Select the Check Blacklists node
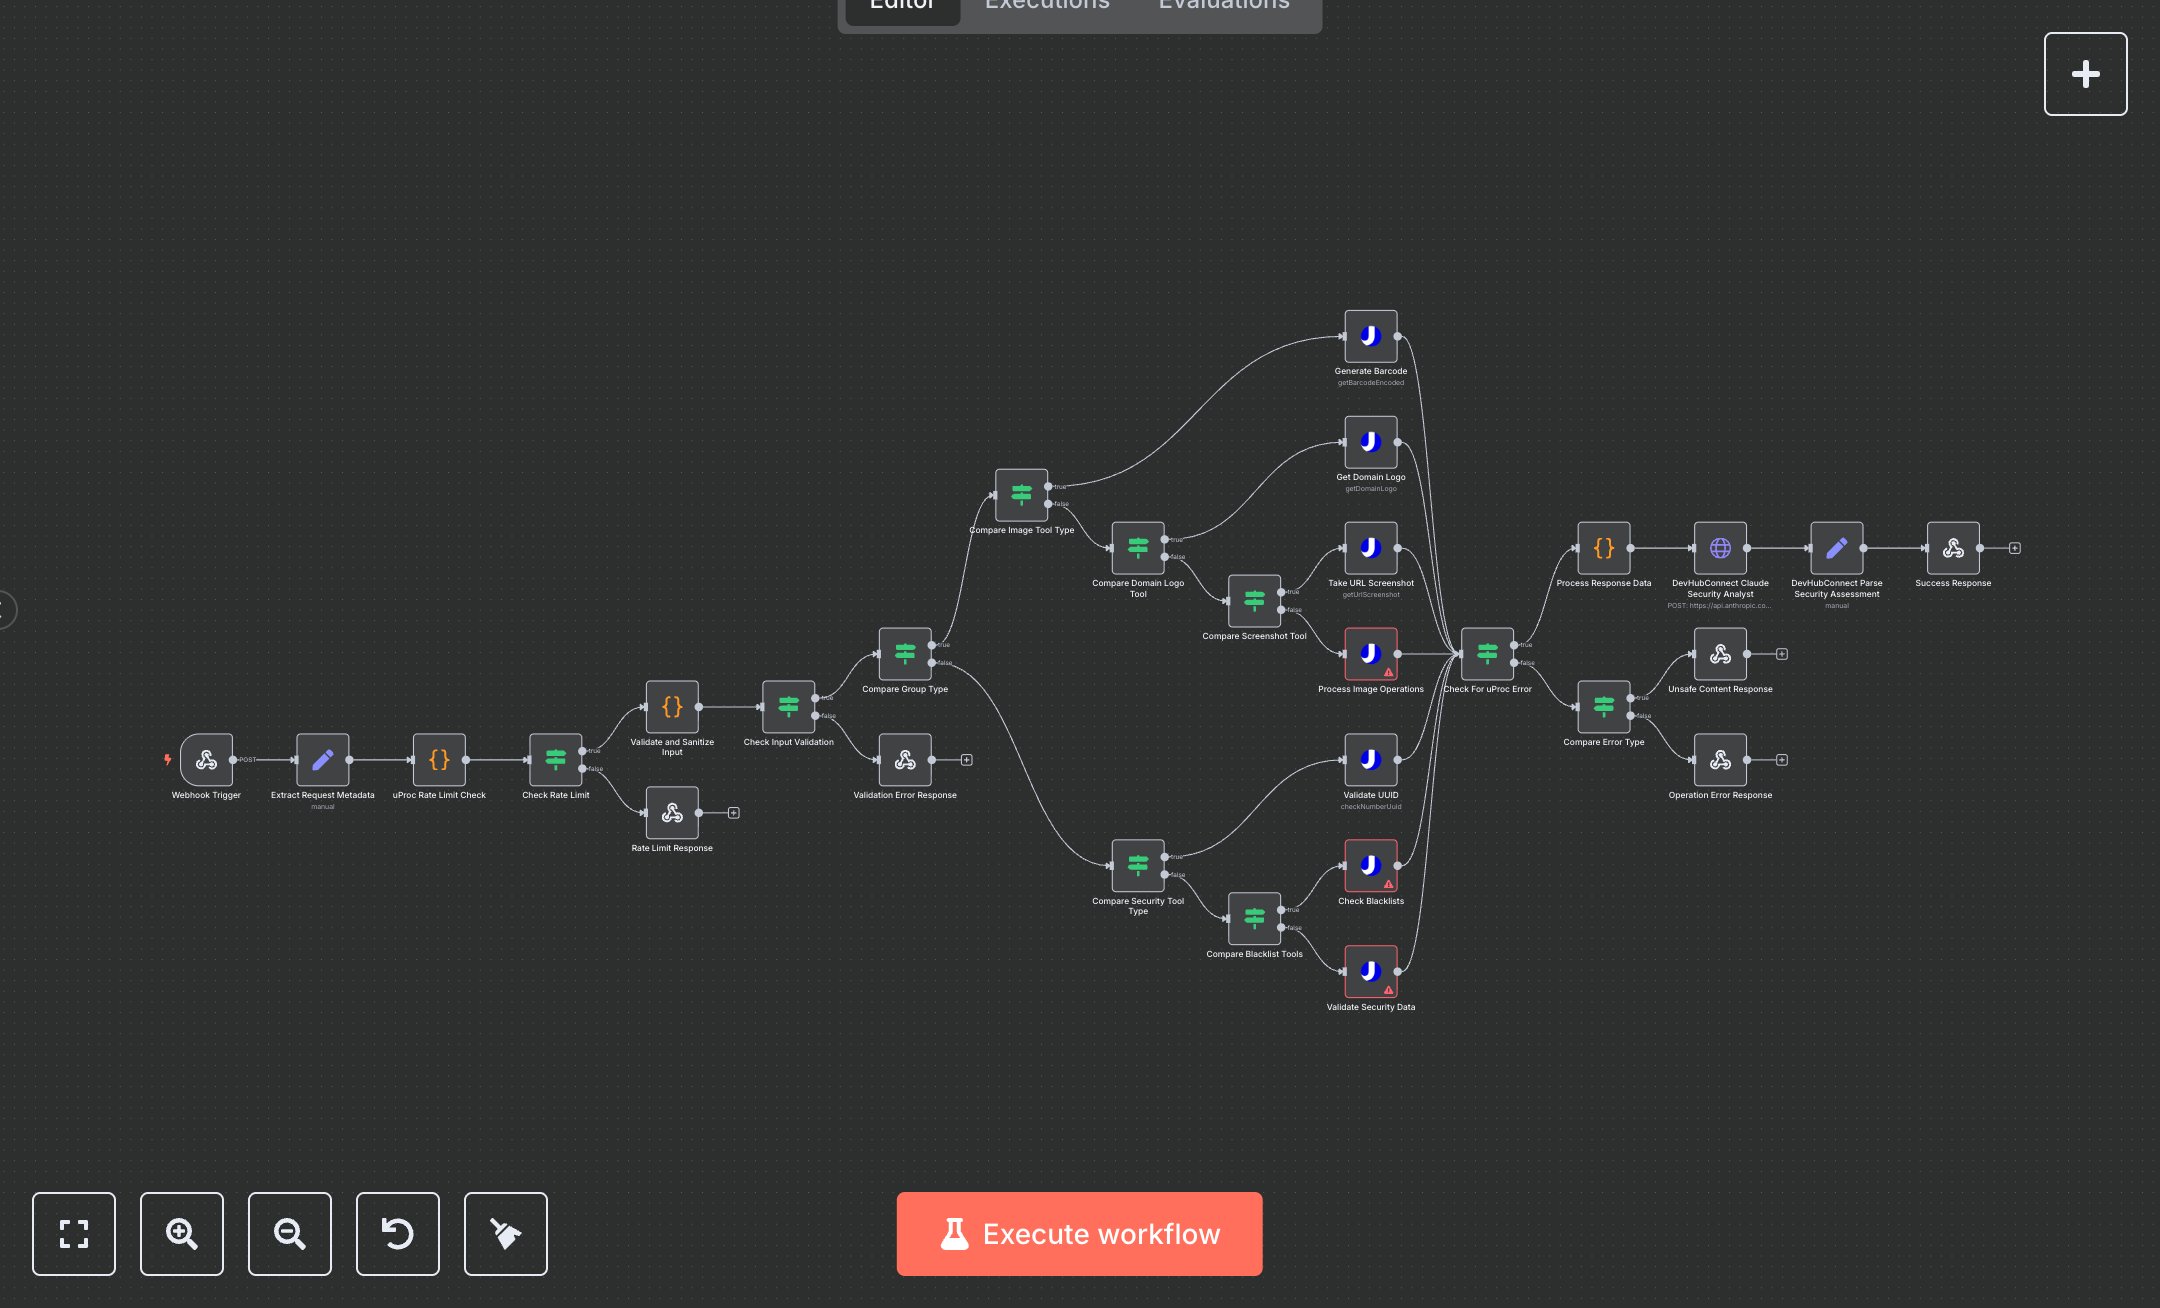This screenshot has width=2160, height=1308. [1370, 866]
